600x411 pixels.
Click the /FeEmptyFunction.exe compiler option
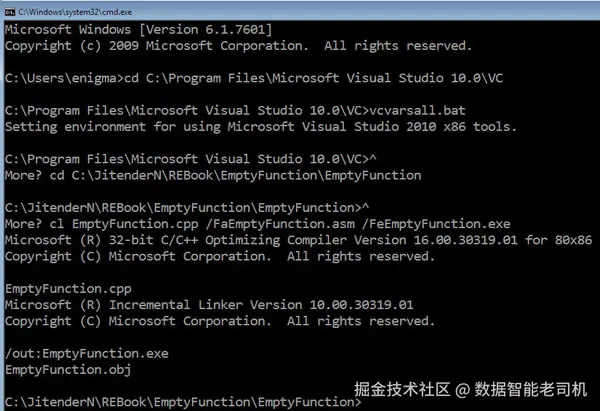click(436, 224)
